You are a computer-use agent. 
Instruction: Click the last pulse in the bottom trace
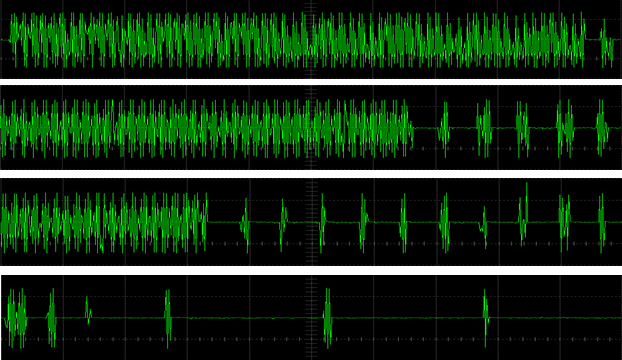(486, 318)
